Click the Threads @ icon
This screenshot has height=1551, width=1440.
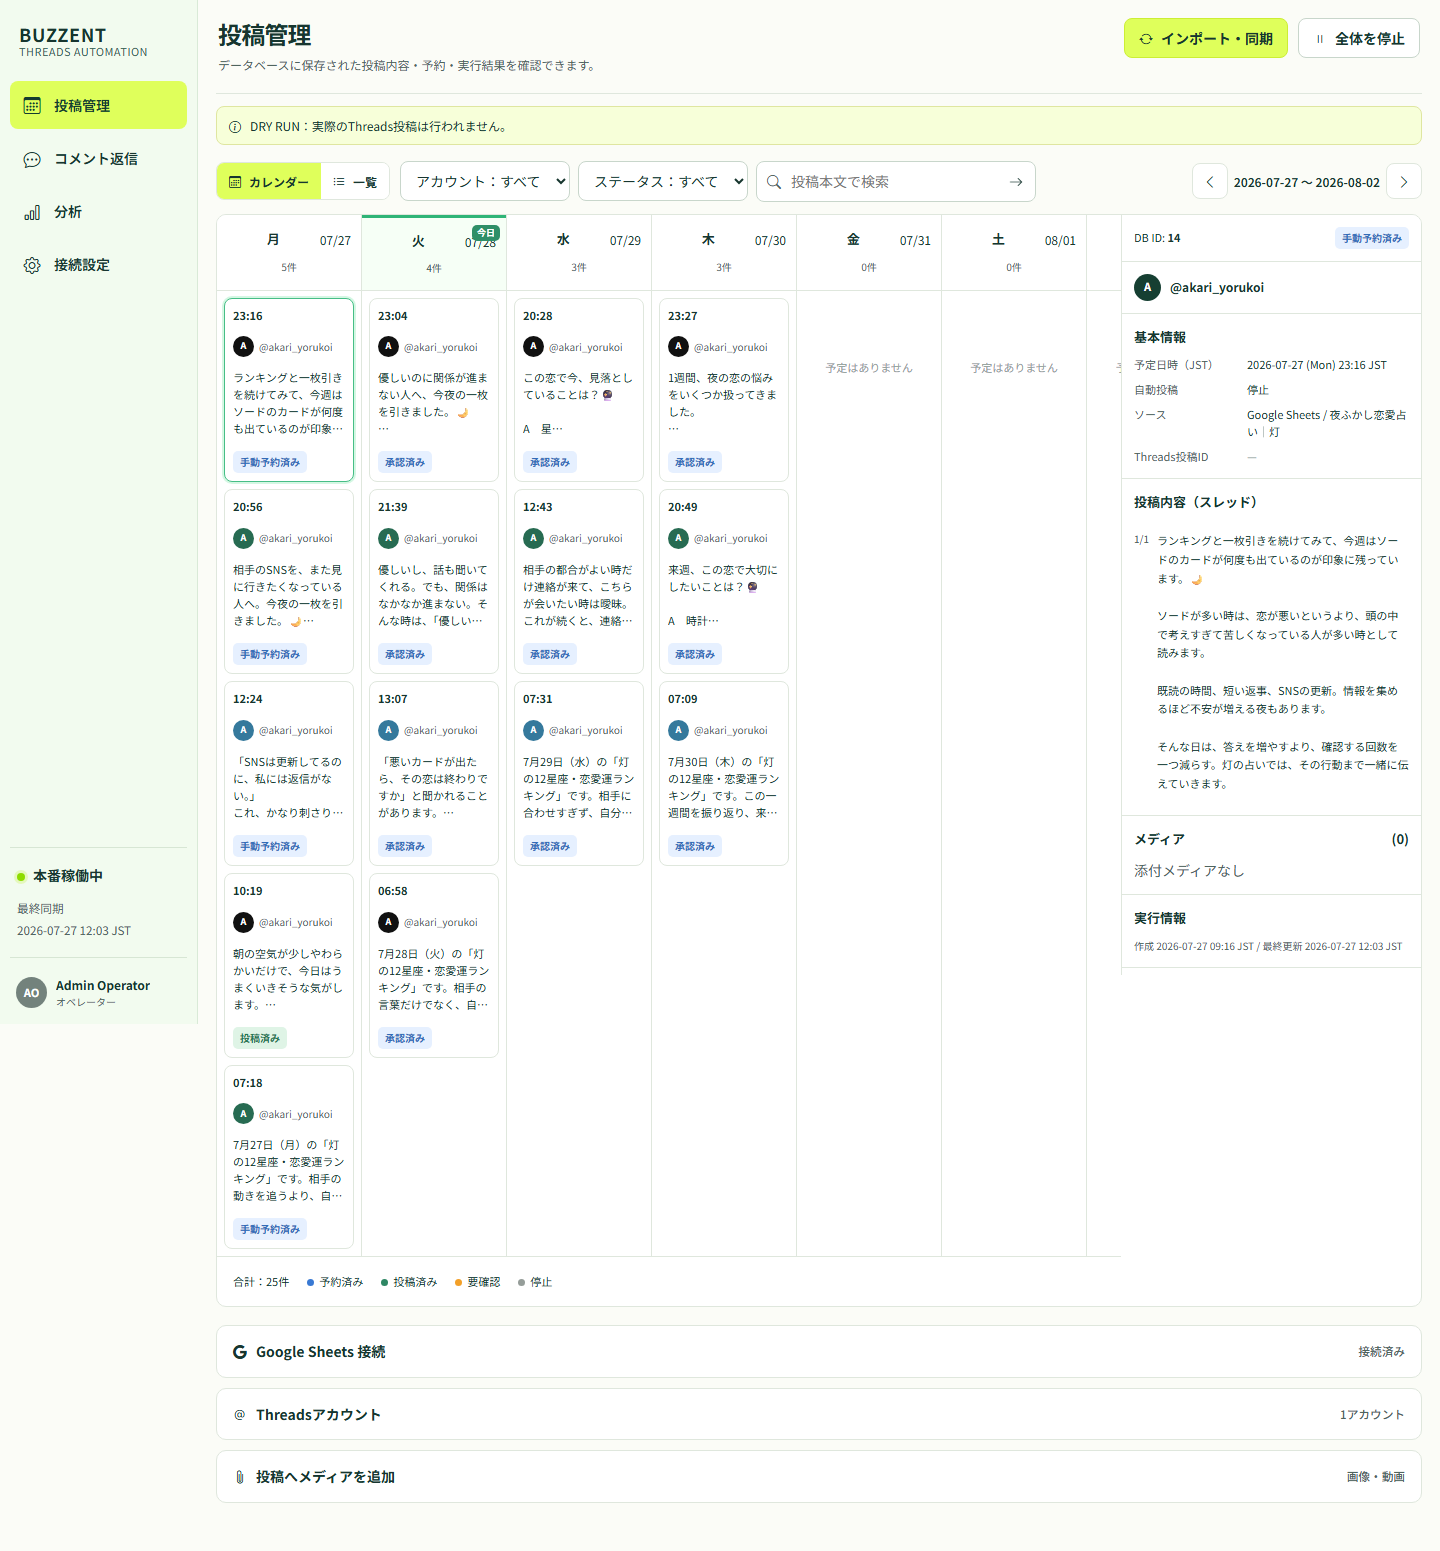pyautogui.click(x=240, y=1414)
